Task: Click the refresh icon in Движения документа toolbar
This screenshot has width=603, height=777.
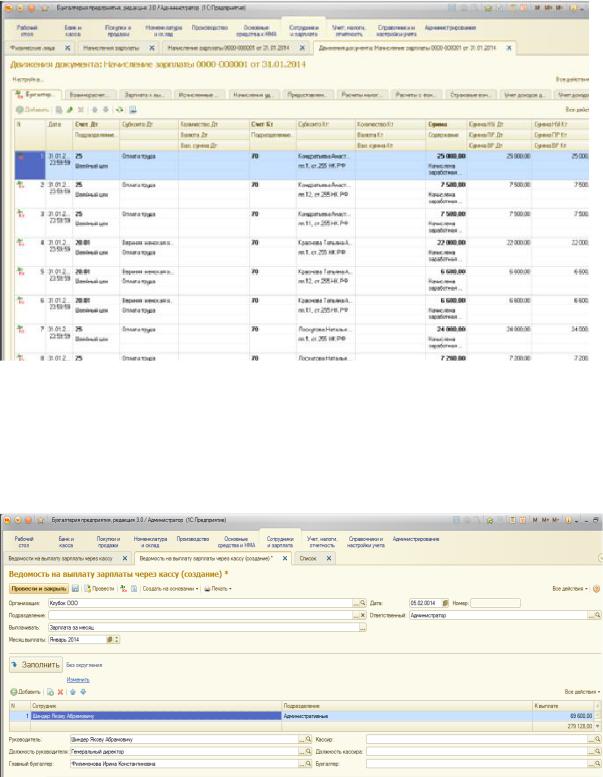Action: (x=119, y=110)
